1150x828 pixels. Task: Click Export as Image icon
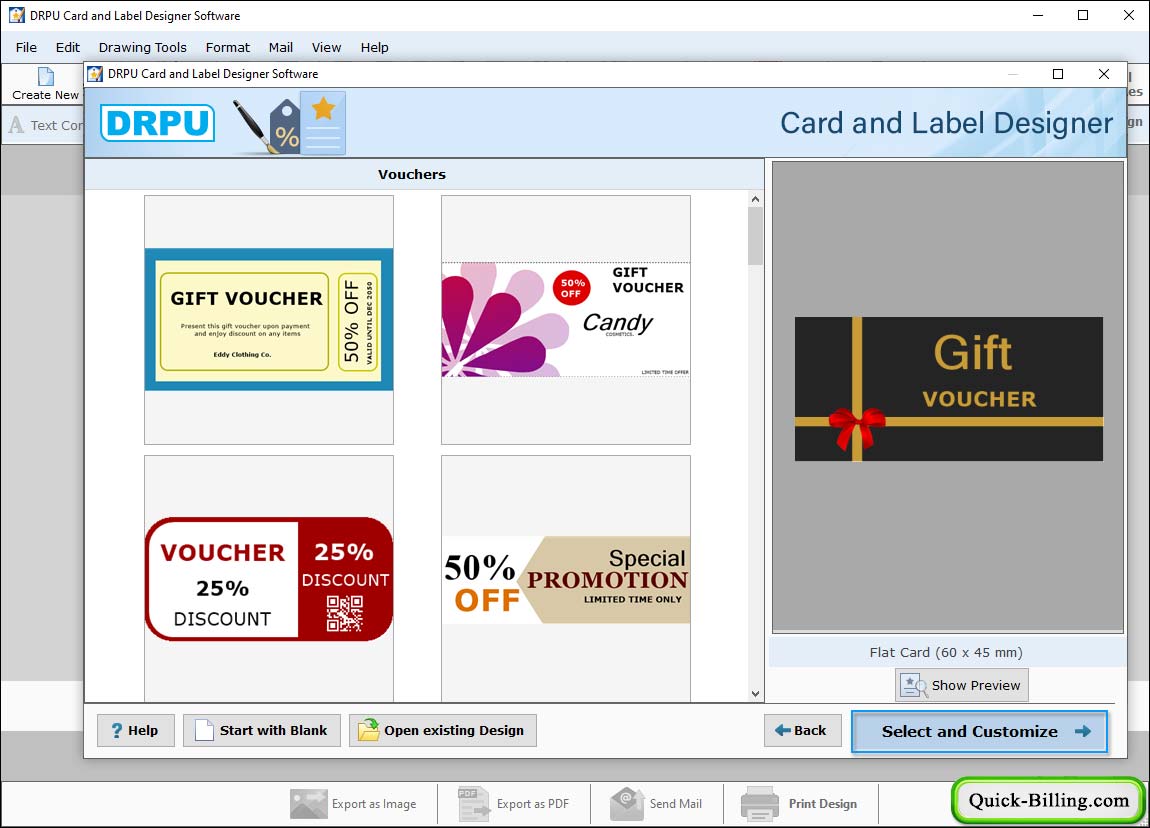tap(309, 804)
